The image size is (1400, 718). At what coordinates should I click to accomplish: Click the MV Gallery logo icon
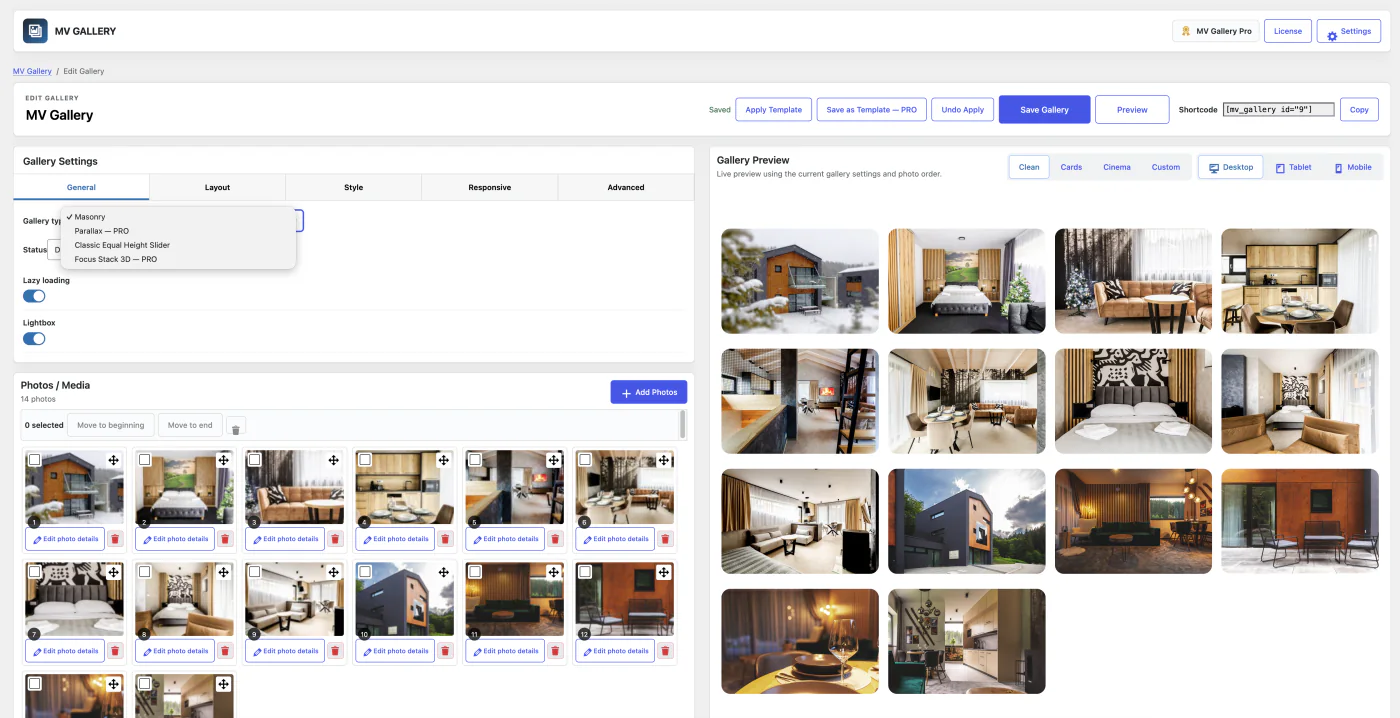(35, 31)
